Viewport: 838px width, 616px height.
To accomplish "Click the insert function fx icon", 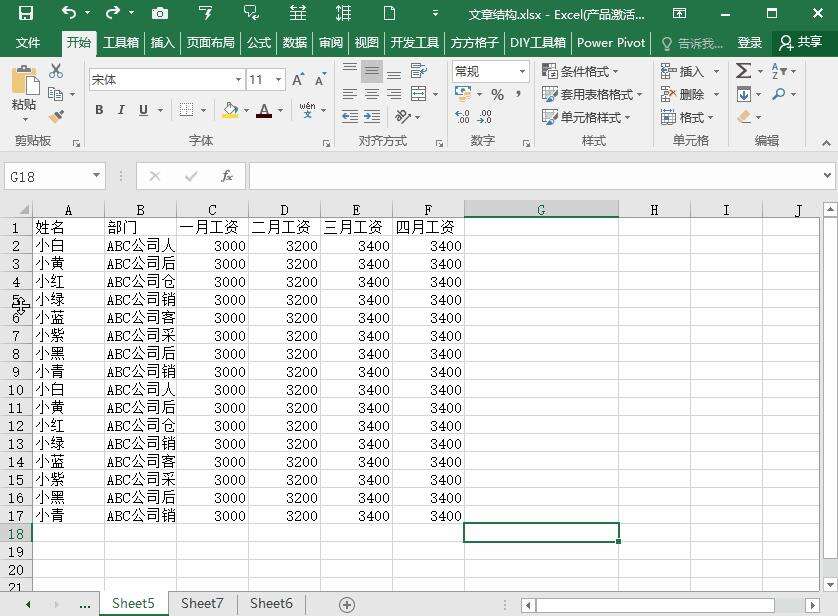I will point(227,176).
